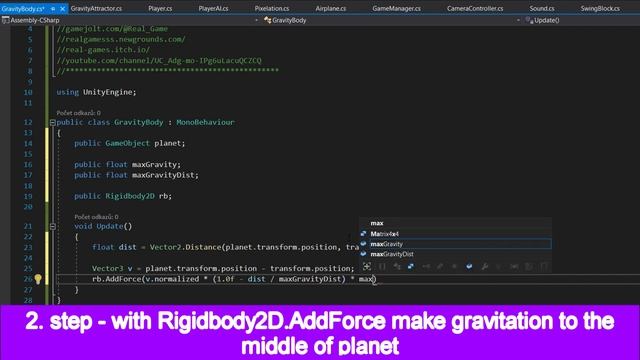Click the real-games.itch.io comment line
This screenshot has width=640, height=360.
[103, 50]
